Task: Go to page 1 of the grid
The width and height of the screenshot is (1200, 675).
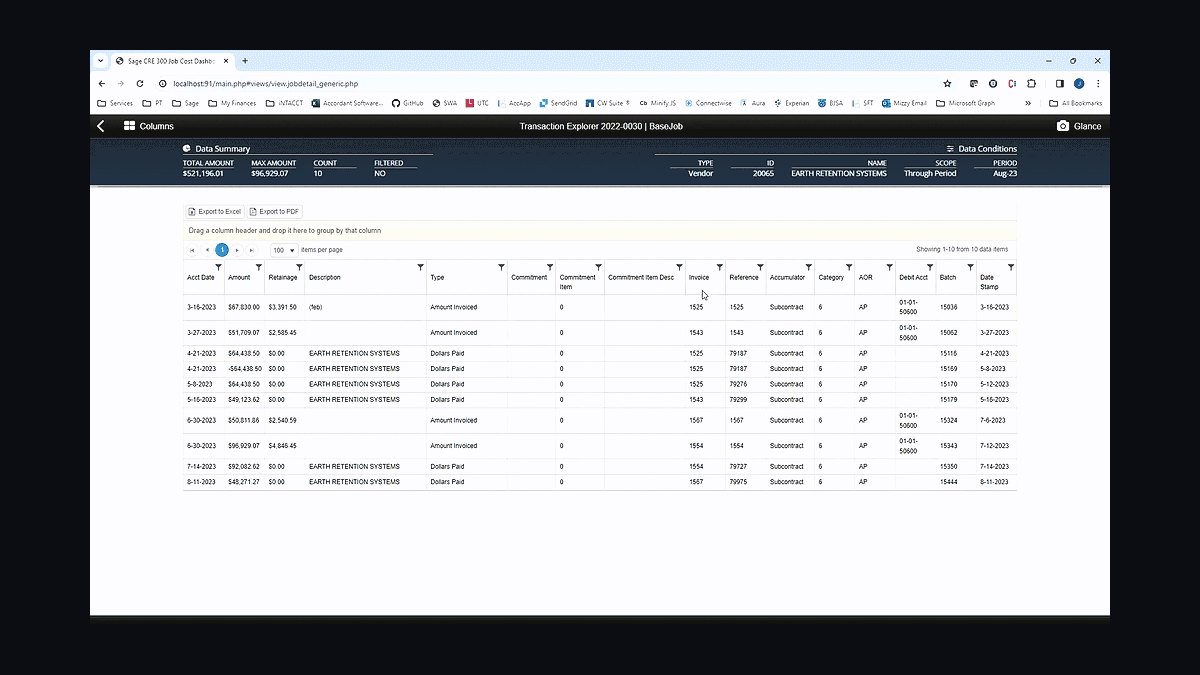Action: pos(222,250)
